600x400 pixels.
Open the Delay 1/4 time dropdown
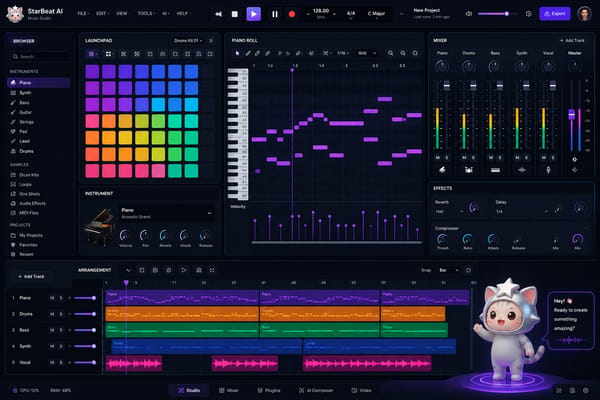point(522,211)
